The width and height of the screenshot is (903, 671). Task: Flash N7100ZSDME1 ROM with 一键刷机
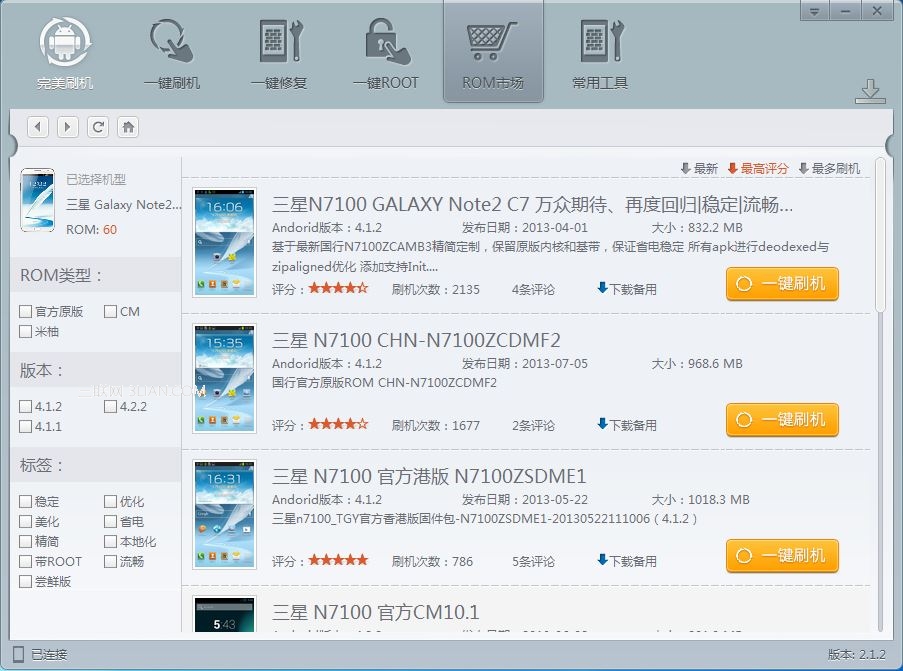tap(782, 556)
